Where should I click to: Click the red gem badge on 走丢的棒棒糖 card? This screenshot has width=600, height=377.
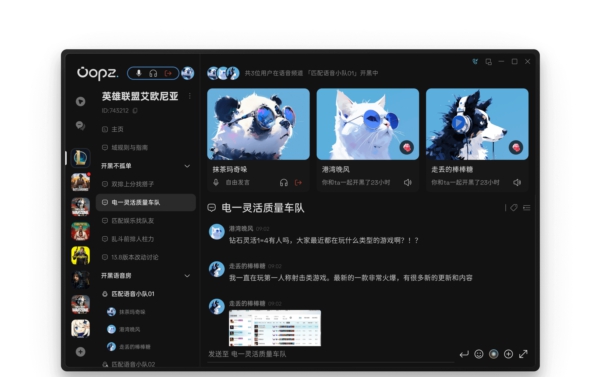(x=516, y=147)
